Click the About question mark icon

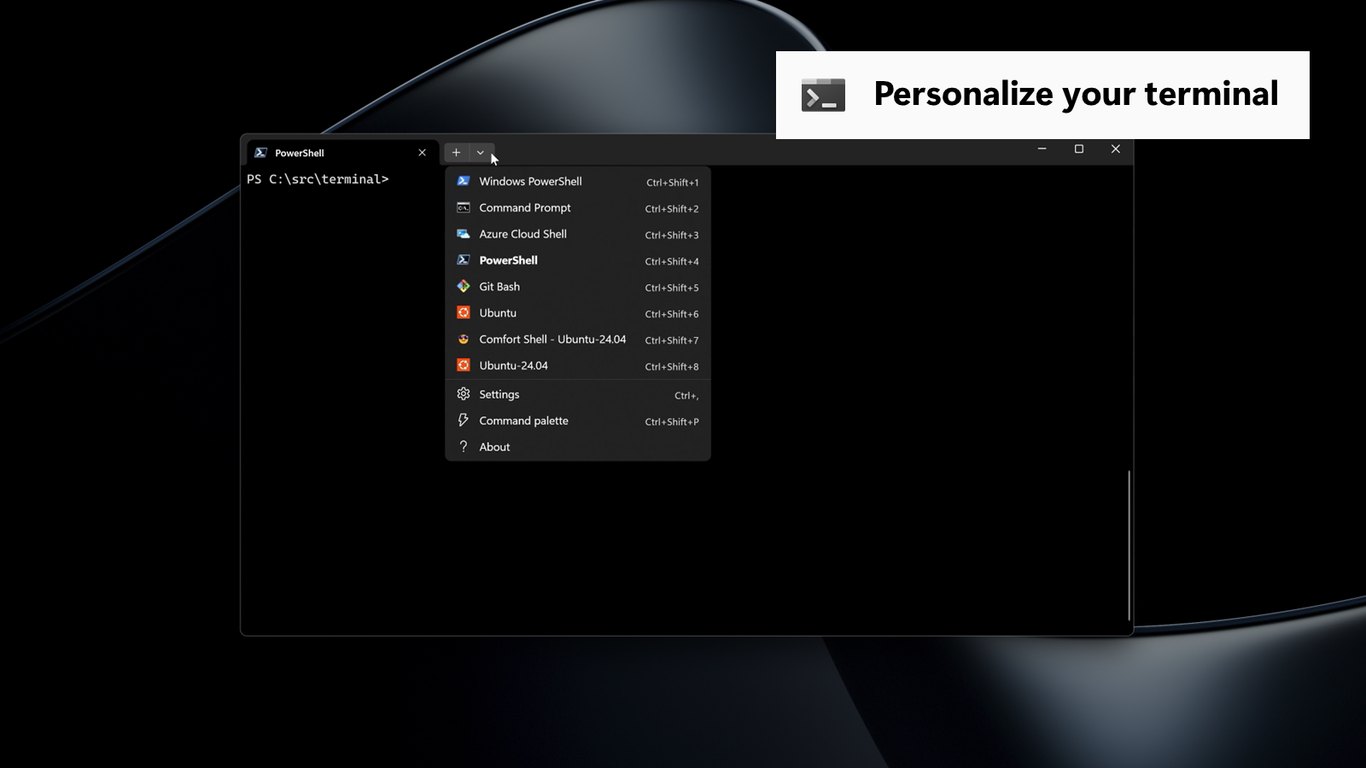(x=463, y=447)
